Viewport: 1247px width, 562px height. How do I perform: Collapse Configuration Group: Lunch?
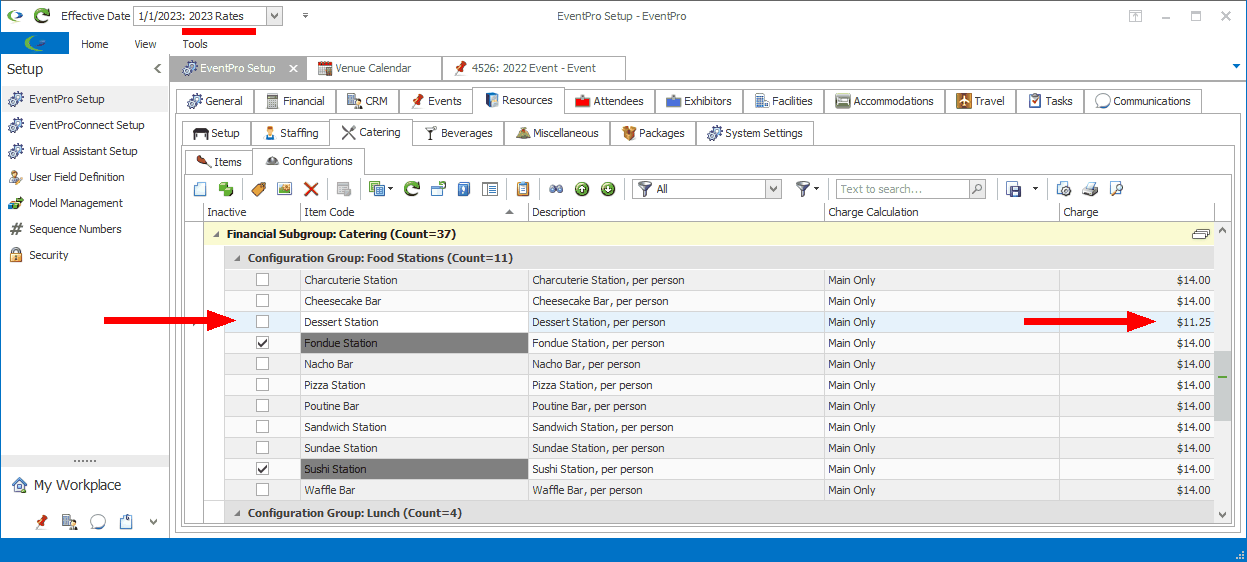pos(237,513)
